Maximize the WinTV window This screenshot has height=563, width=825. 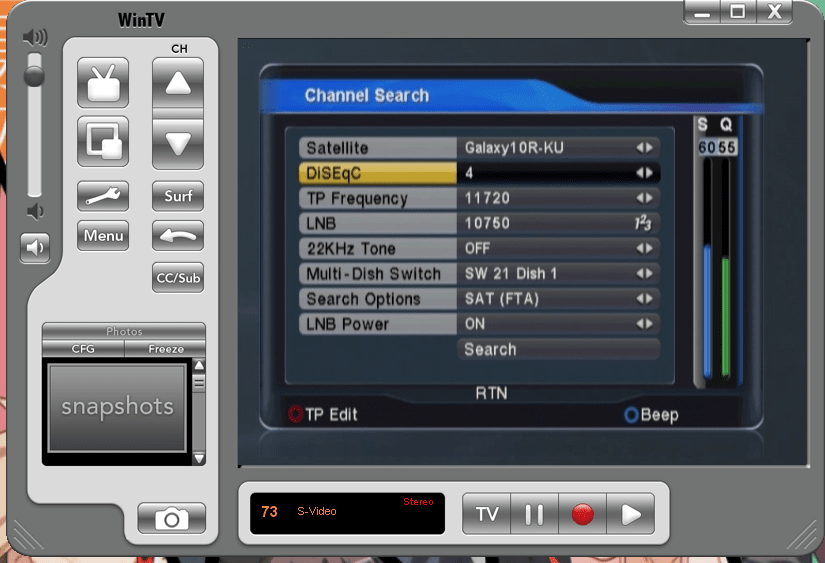[x=738, y=12]
